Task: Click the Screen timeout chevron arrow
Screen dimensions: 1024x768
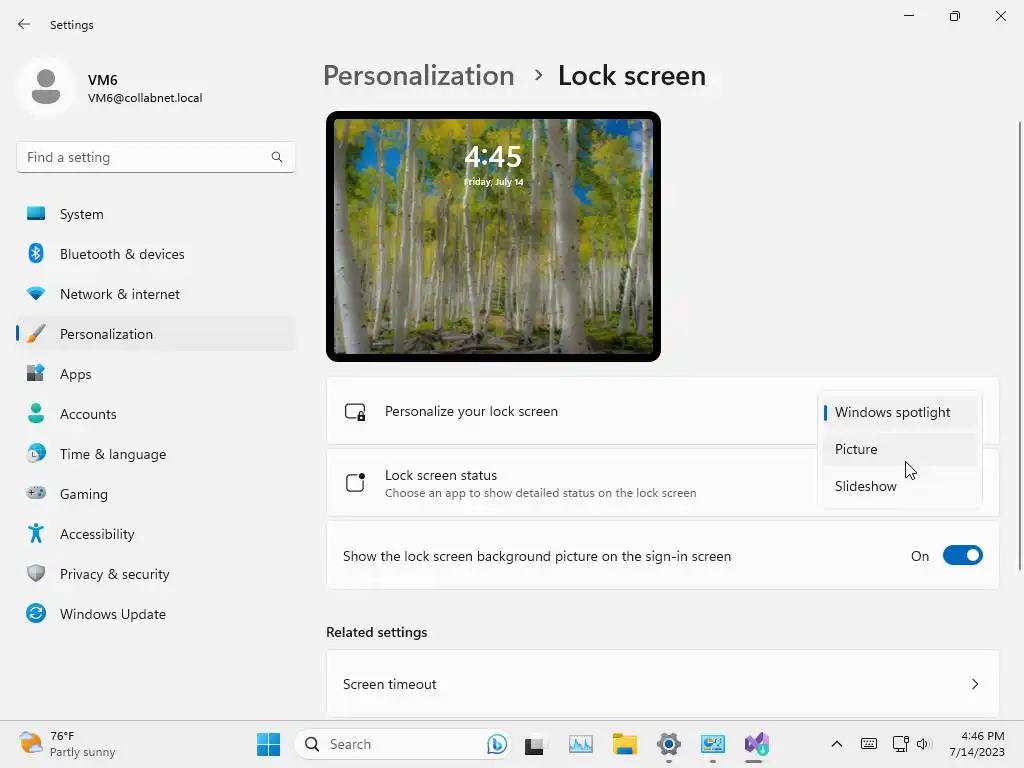Action: click(974, 684)
